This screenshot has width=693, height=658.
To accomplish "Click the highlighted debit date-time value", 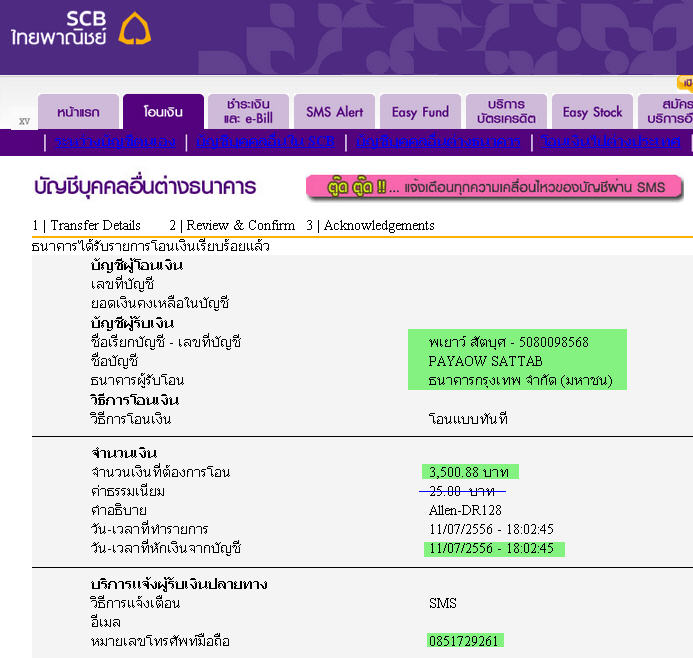I will (x=491, y=548).
